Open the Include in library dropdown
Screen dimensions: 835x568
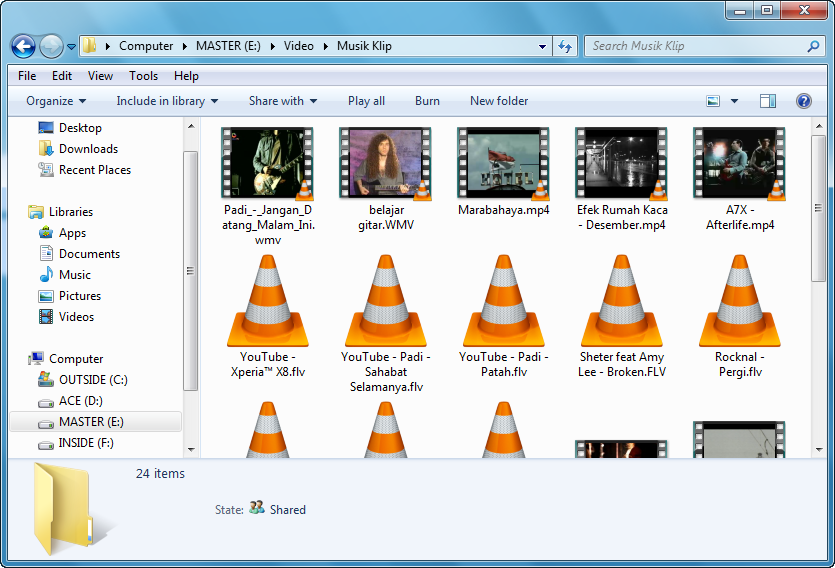click(x=167, y=101)
